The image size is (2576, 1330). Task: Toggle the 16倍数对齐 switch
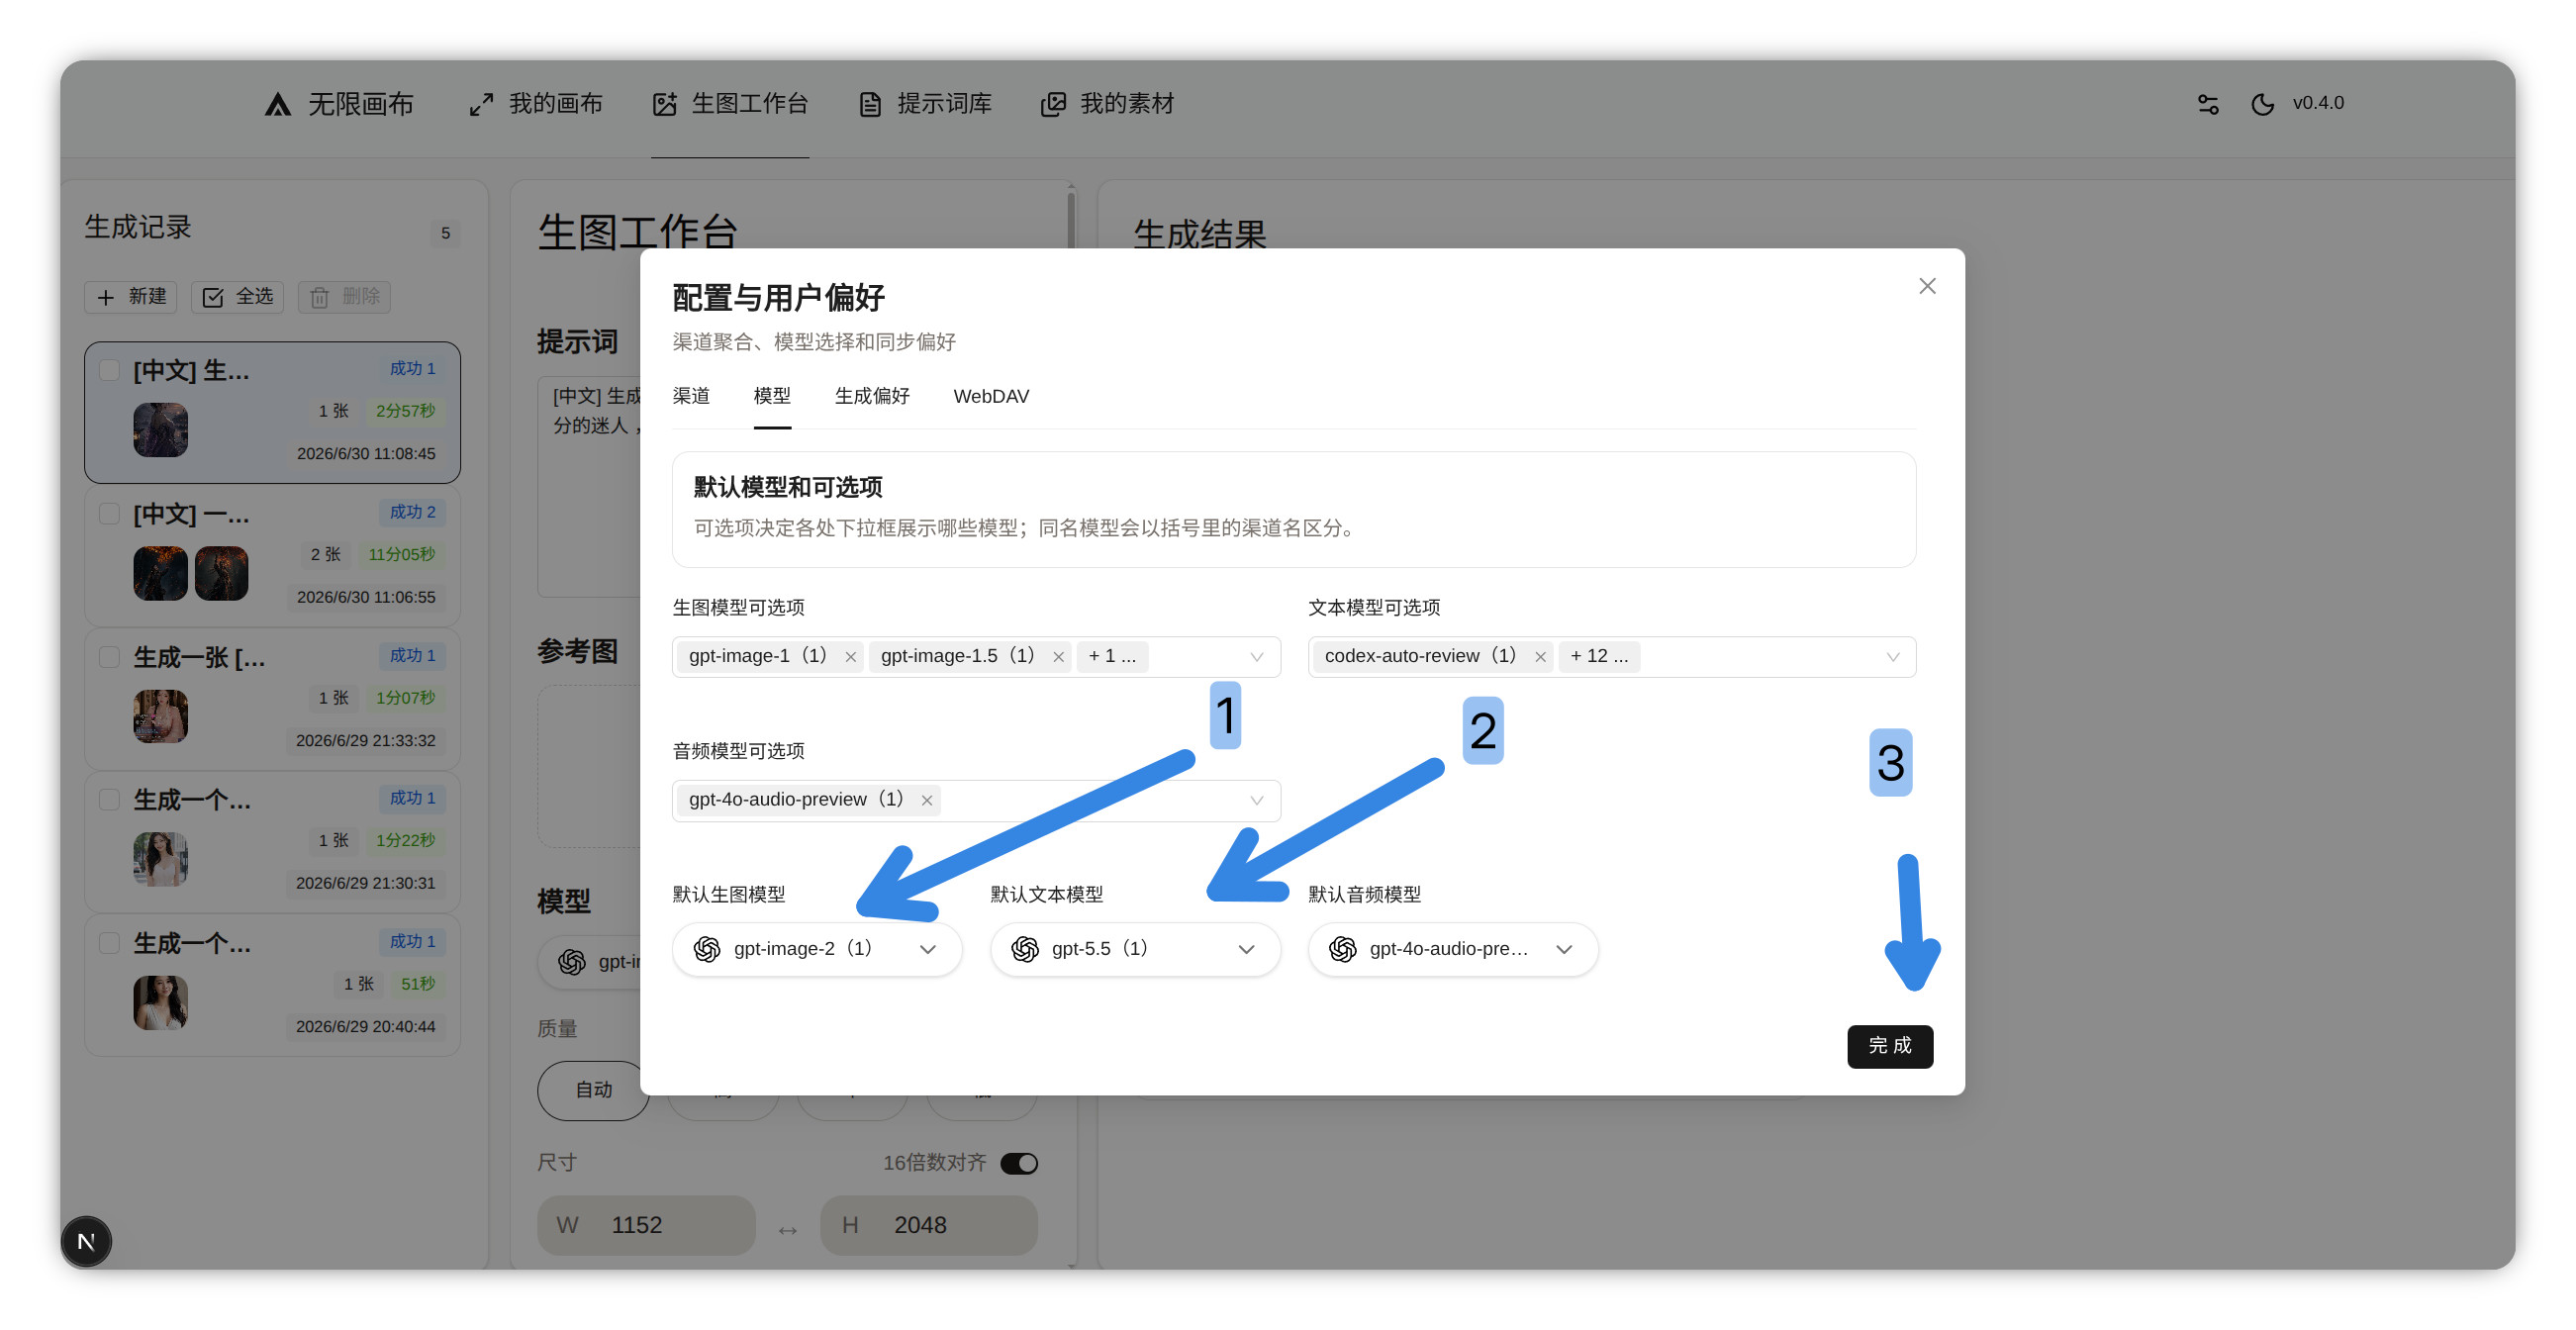1019,1163
